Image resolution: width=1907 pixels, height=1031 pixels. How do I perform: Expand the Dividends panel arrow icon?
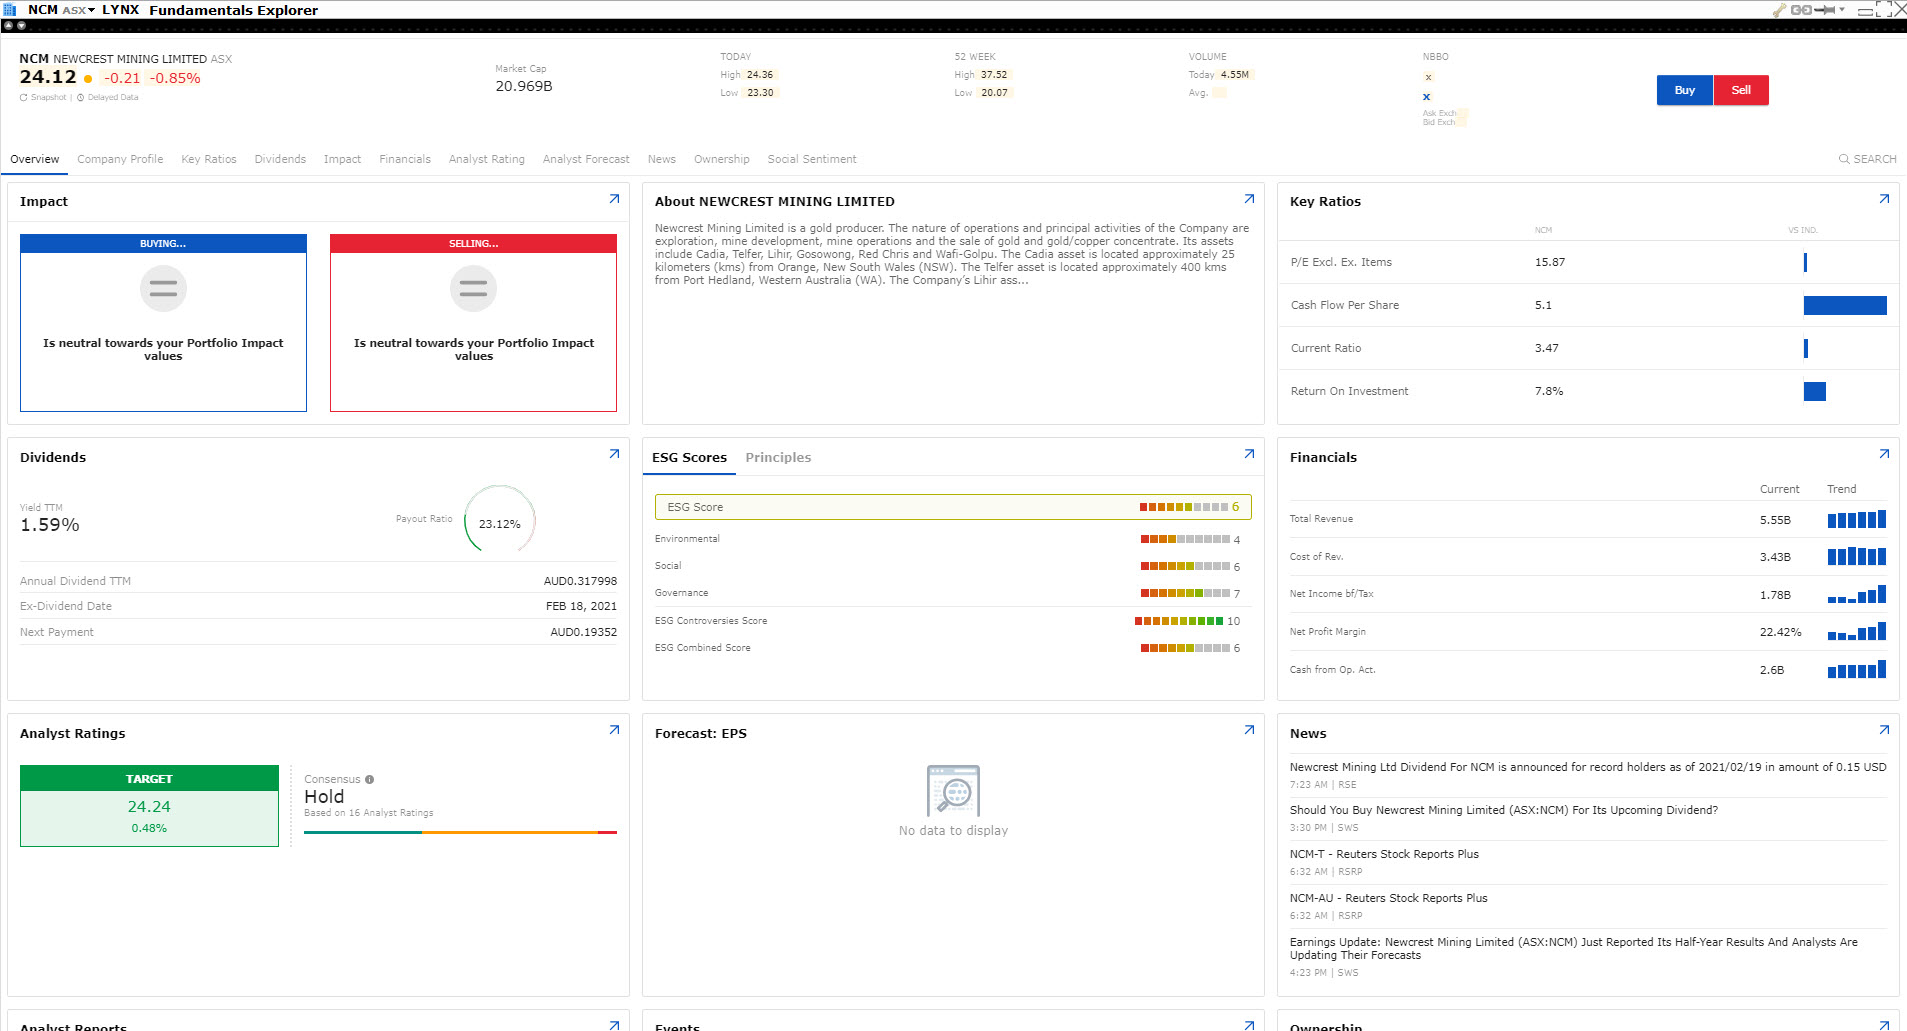tap(614, 454)
